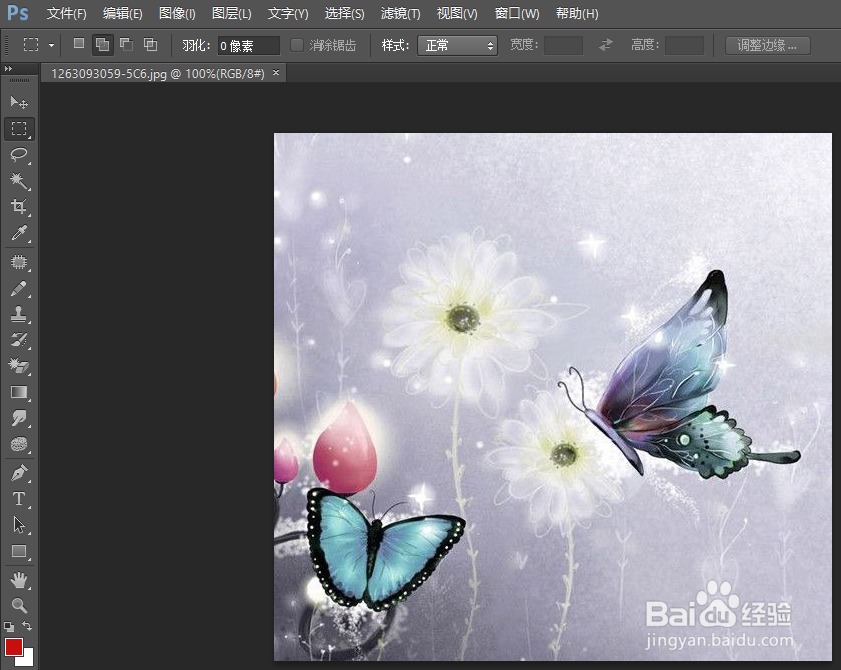Swap foreground and background colors
Image resolution: width=841 pixels, height=670 pixels.
coord(27,626)
